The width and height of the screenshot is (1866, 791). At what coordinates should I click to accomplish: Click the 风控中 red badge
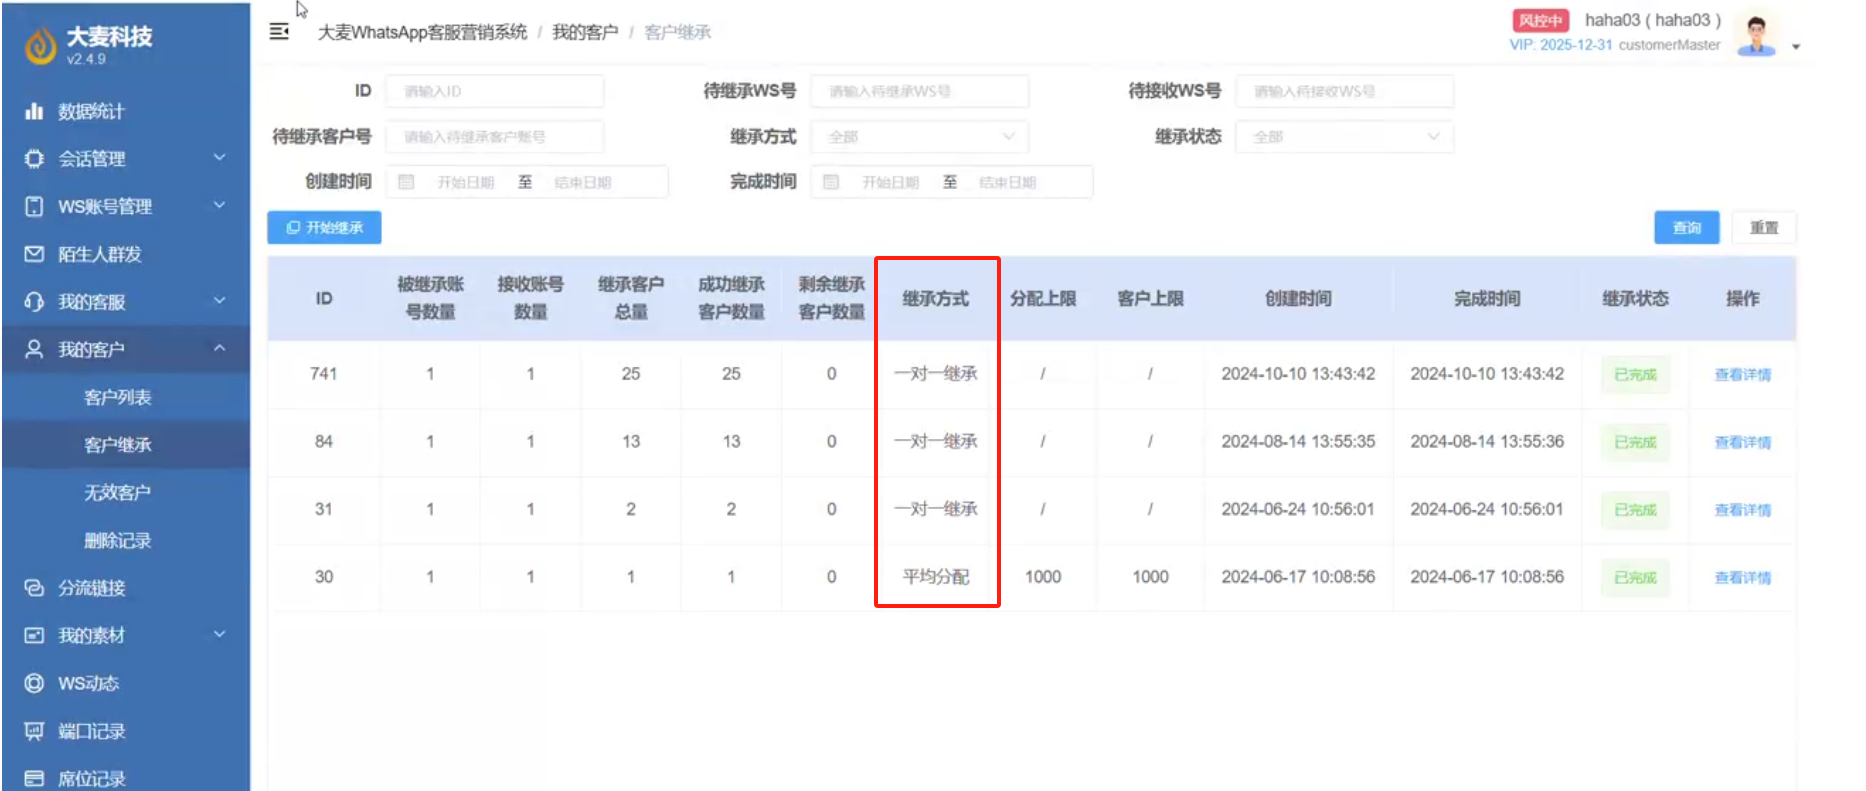tap(1540, 20)
